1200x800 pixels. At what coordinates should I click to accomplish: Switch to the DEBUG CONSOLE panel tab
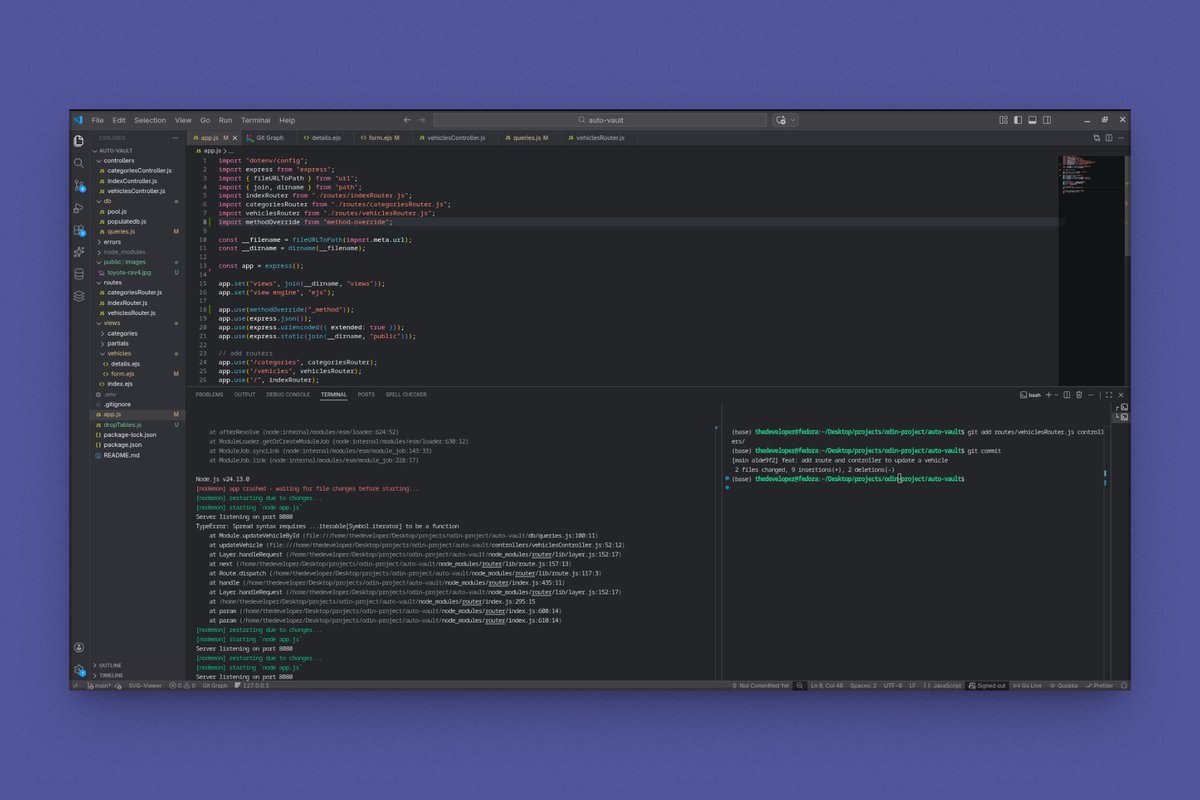288,395
